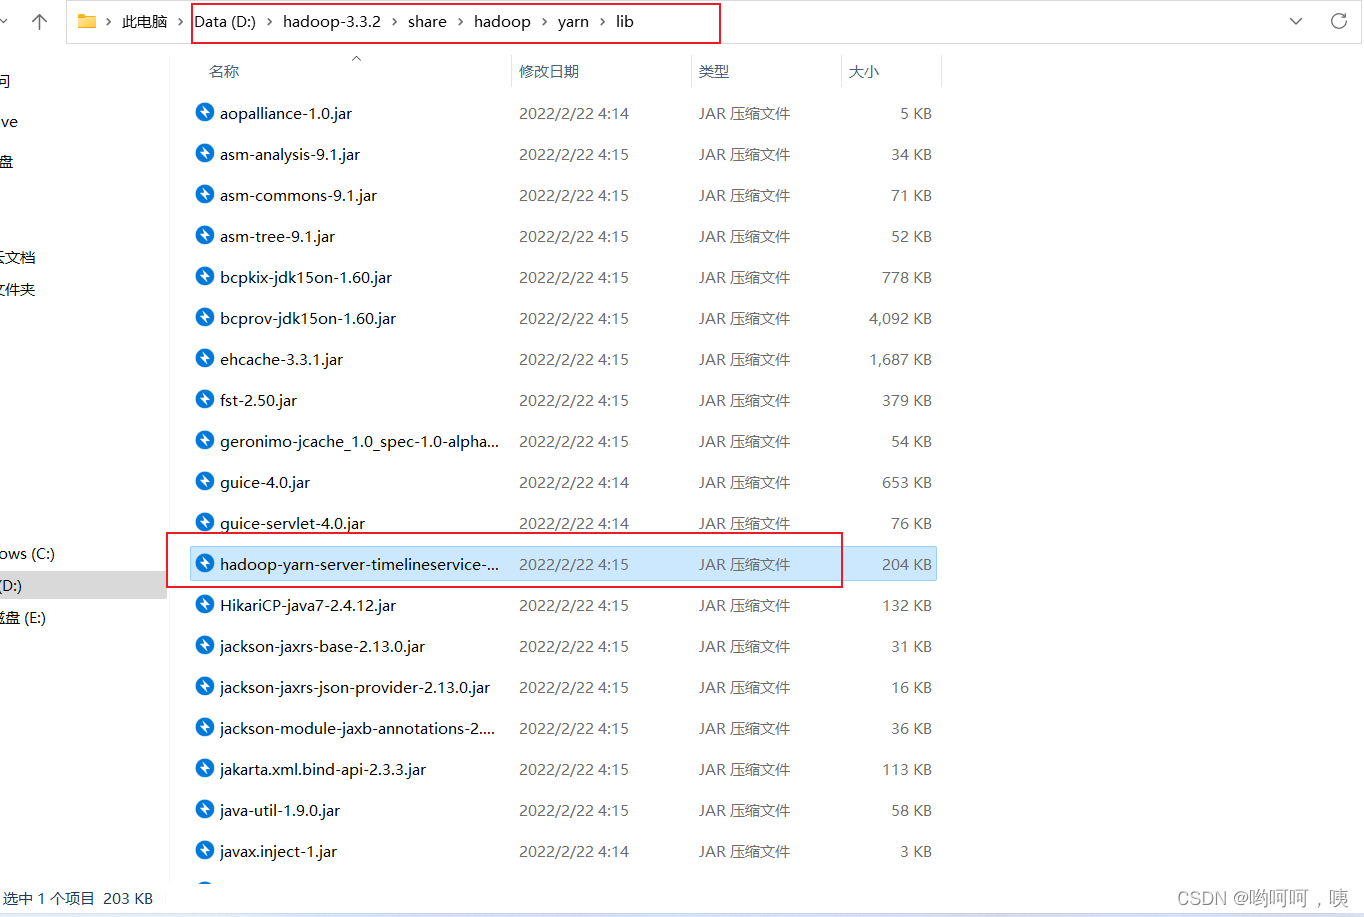Select the fst-2.50.jar file name
Screen dimensions: 1364x917
[x=258, y=400]
